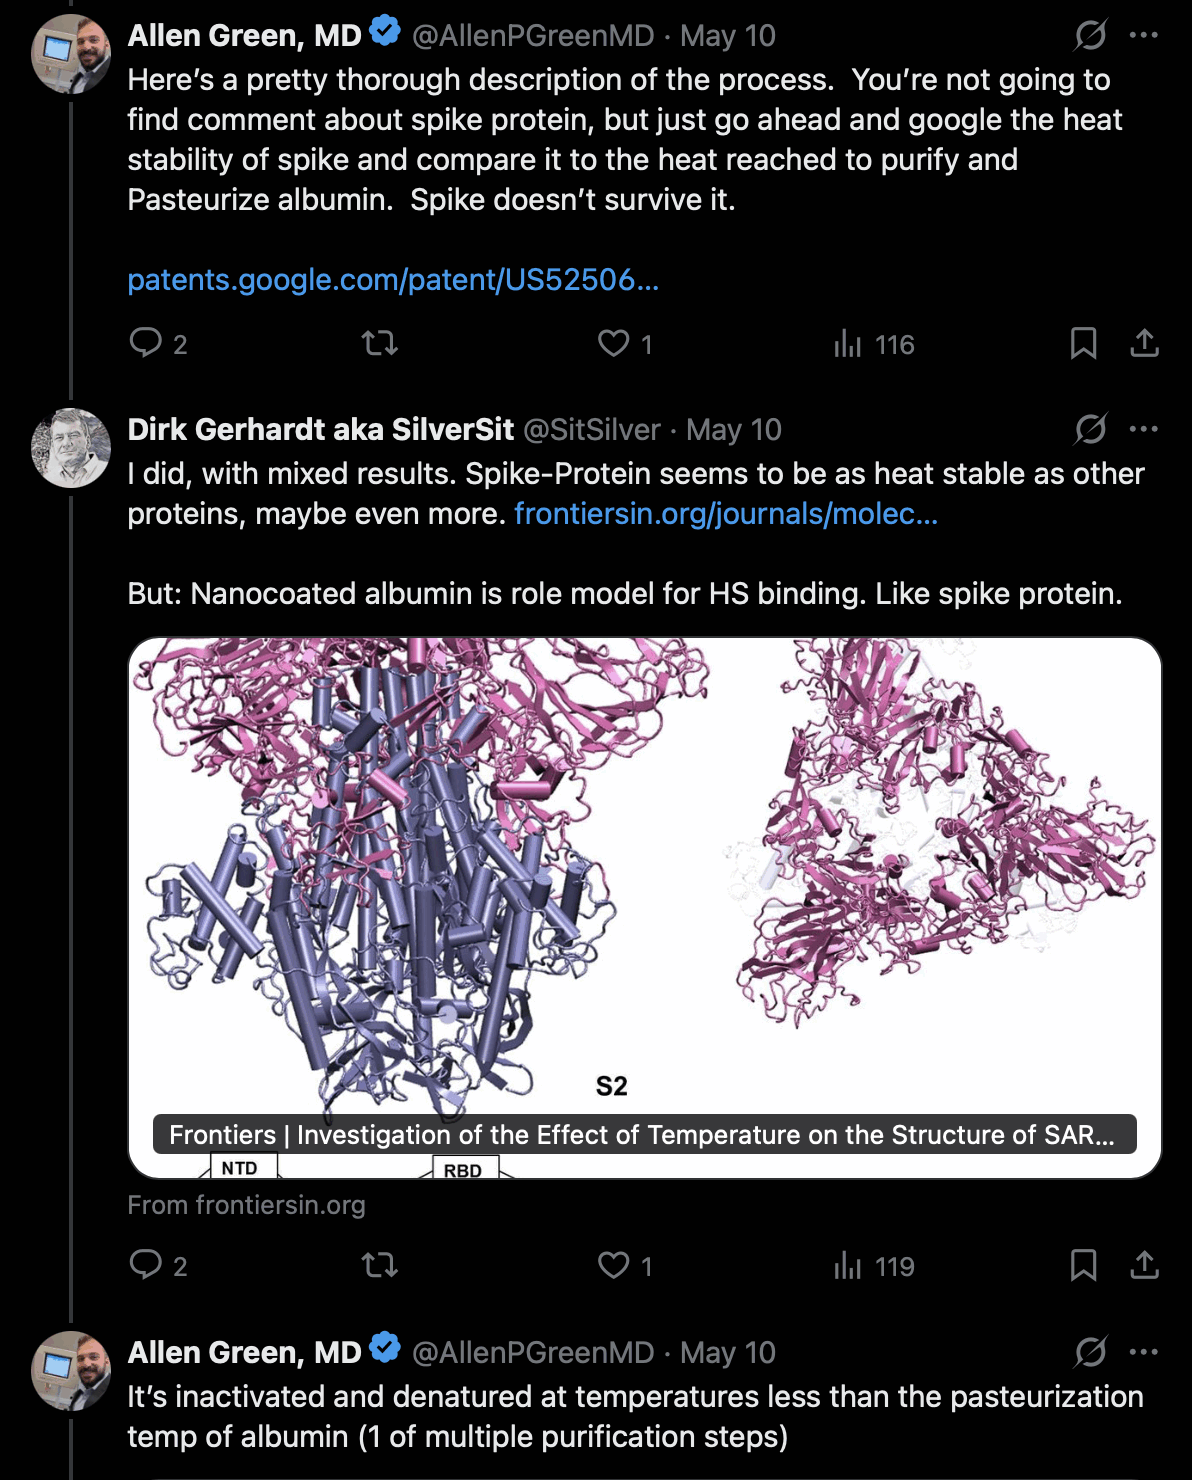Open more options on Dirk Gerhardt's tweet
1192x1480 pixels.
coord(1143,429)
